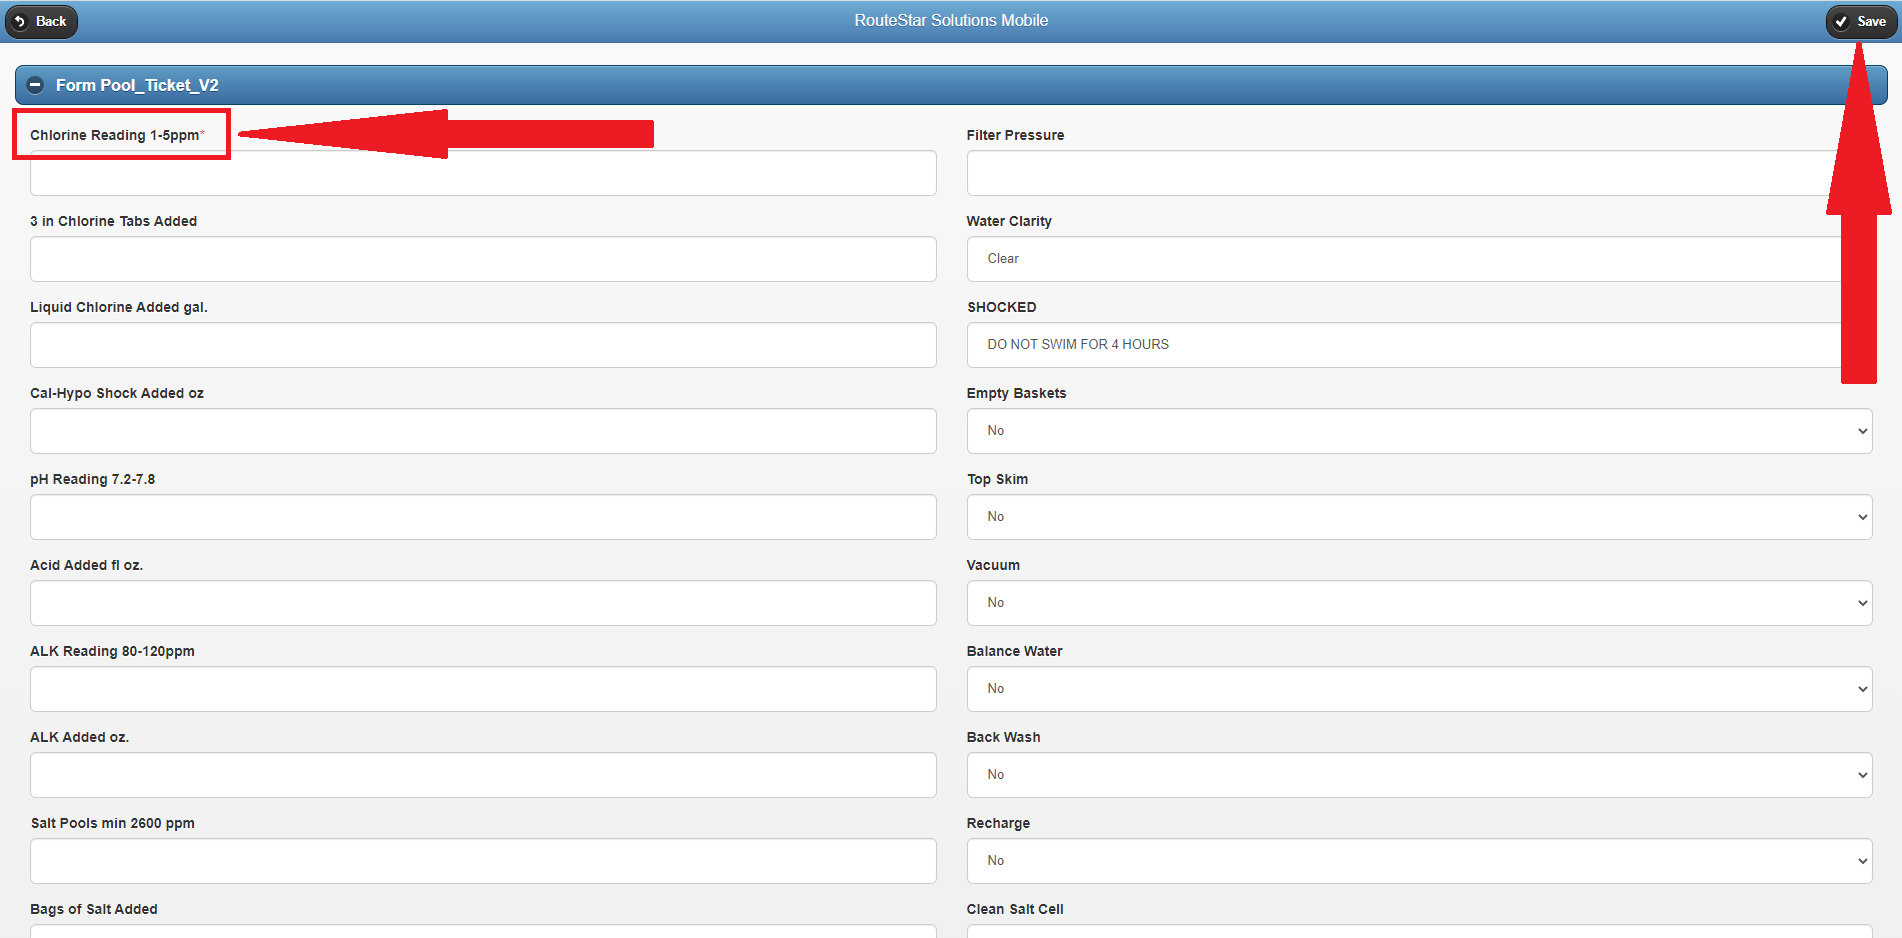
Task: Save the pool ticket form
Action: [x=1860, y=21]
